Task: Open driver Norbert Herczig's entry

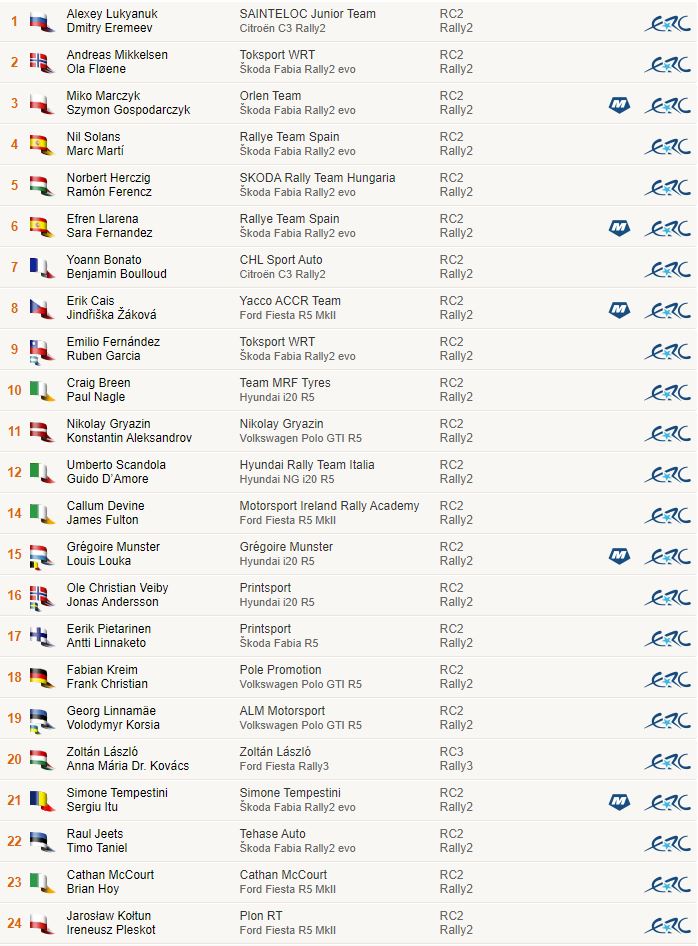Action: (x=108, y=178)
